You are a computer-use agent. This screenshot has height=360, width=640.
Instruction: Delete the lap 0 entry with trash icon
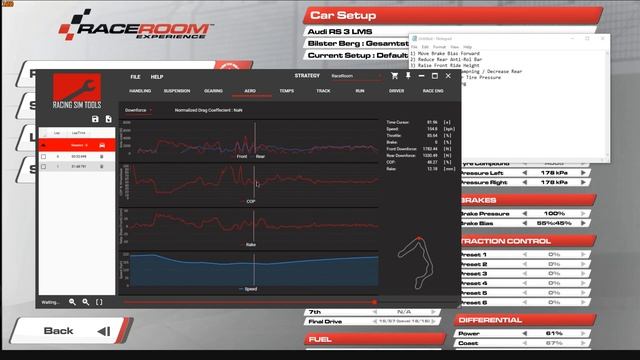[x=102, y=156]
